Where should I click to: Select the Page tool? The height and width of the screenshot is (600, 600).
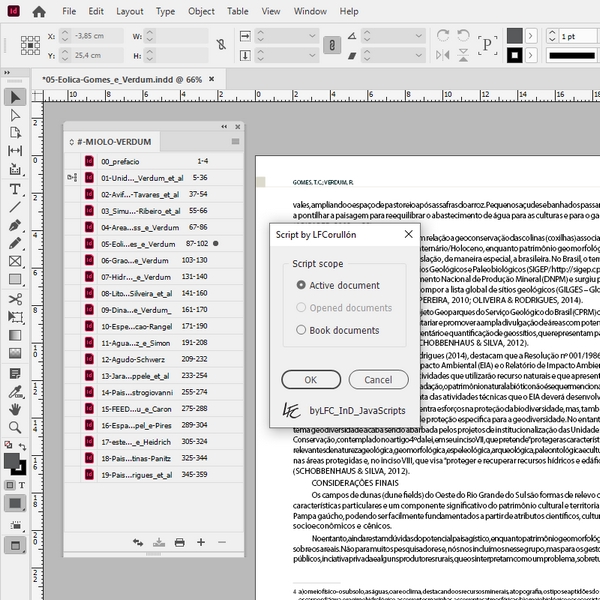pos(15,133)
